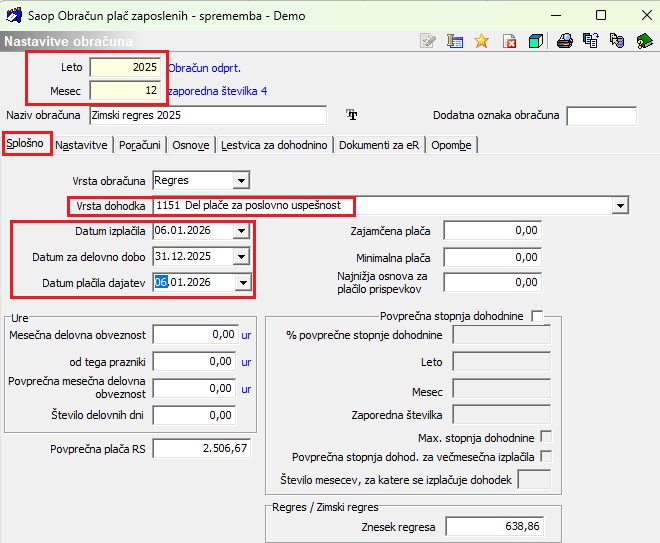Click the Mesečna delovna obveznost hours field
The width and height of the screenshot is (660, 543).
tap(196, 335)
